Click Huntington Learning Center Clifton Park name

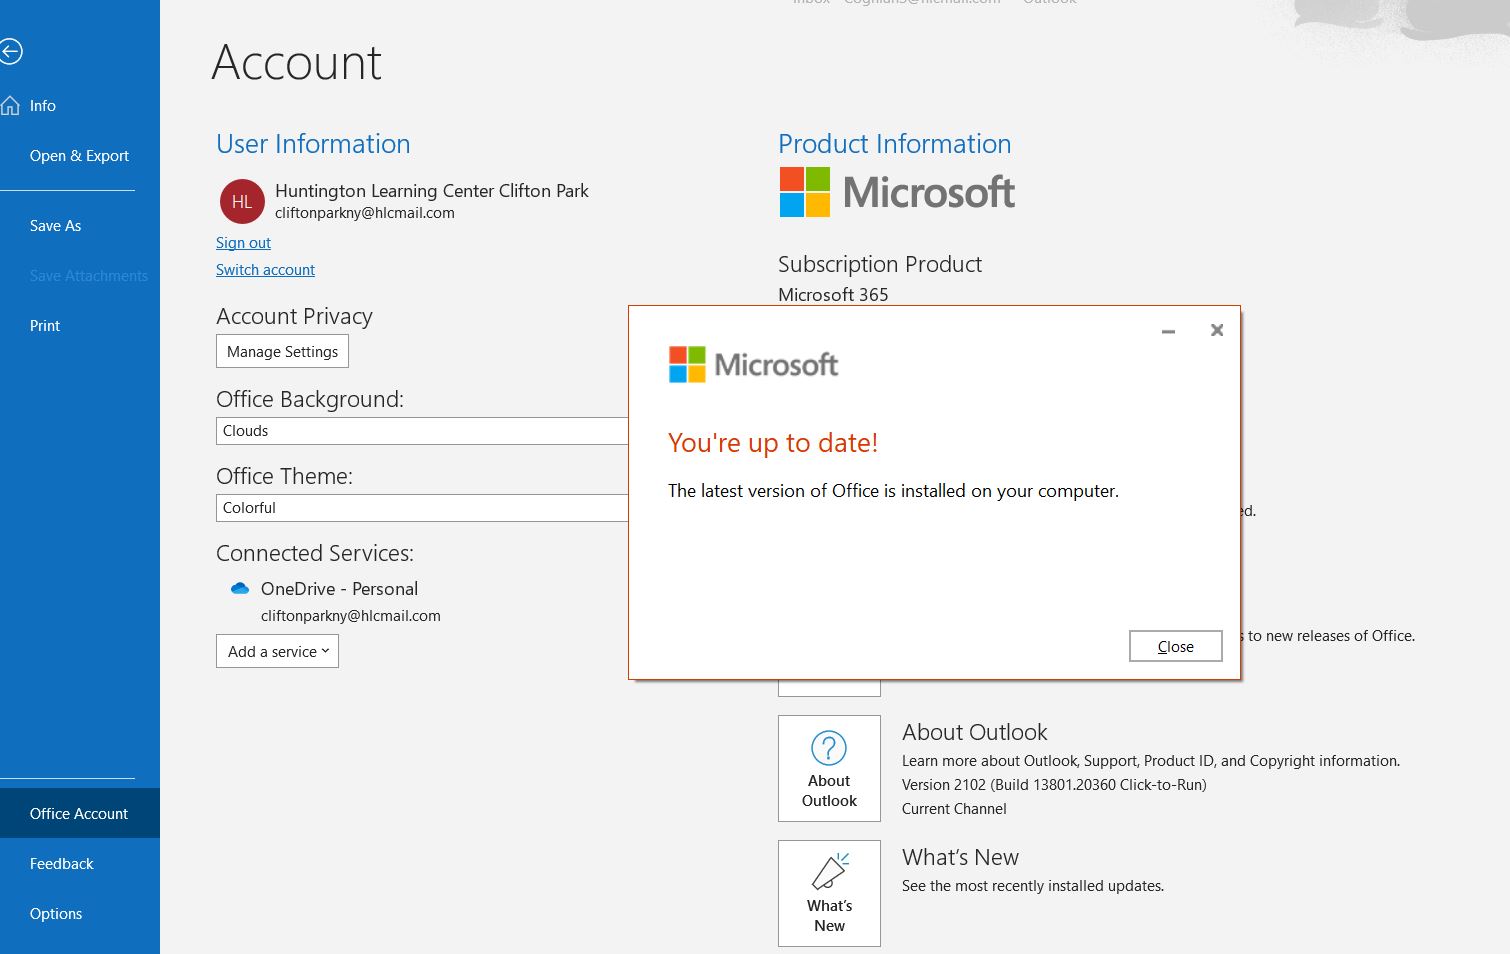432,190
